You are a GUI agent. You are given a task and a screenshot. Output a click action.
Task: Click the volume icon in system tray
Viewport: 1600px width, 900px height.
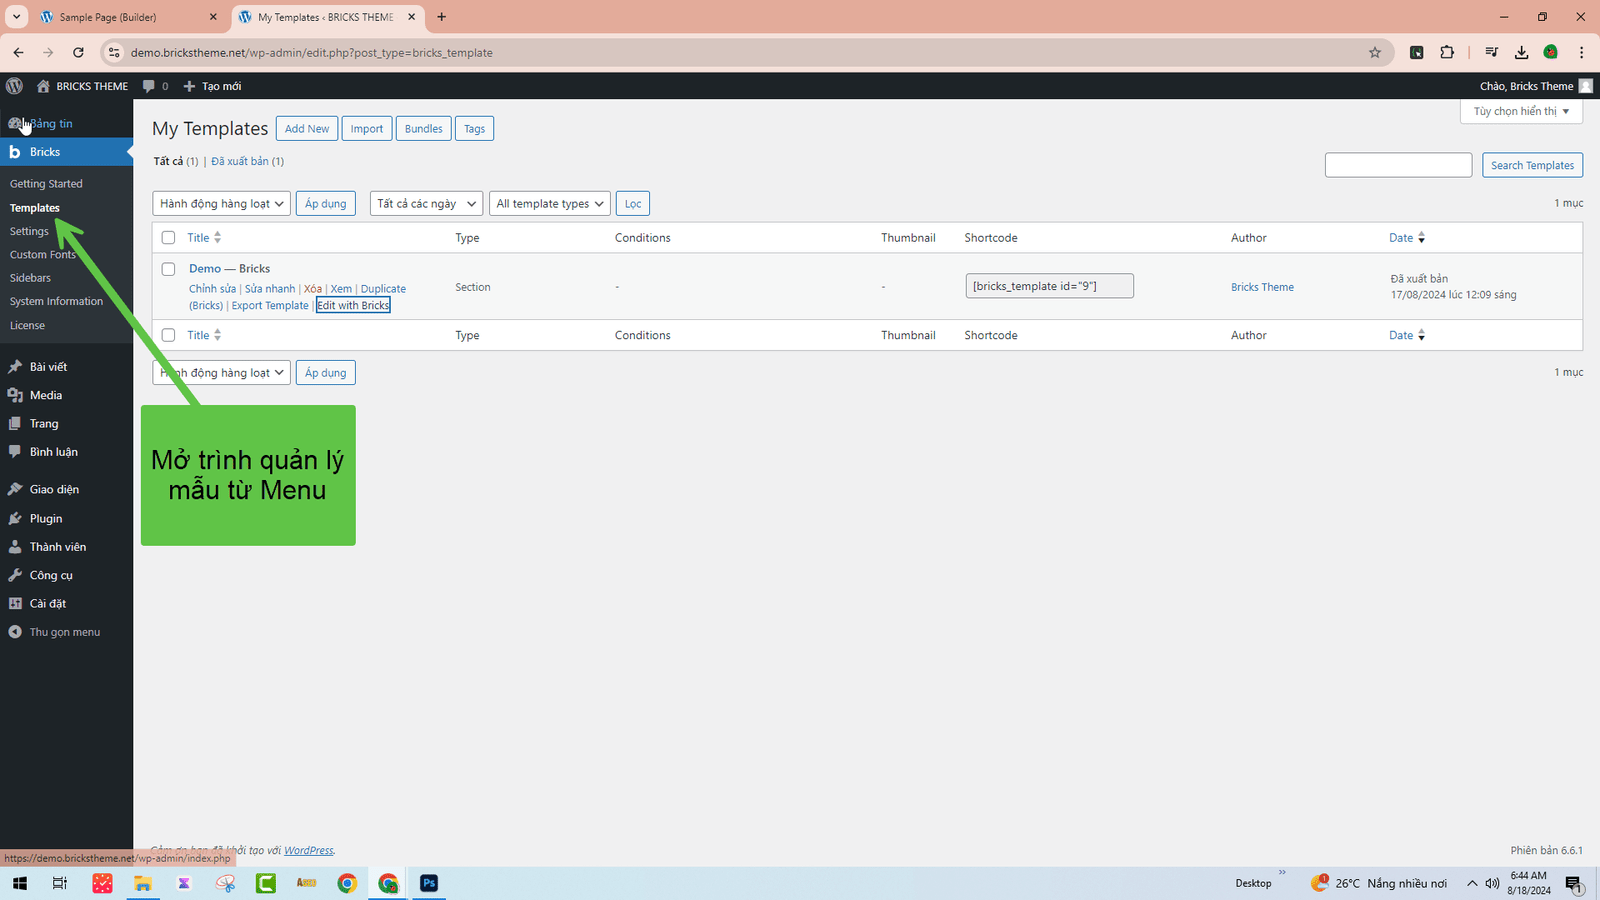point(1492,883)
